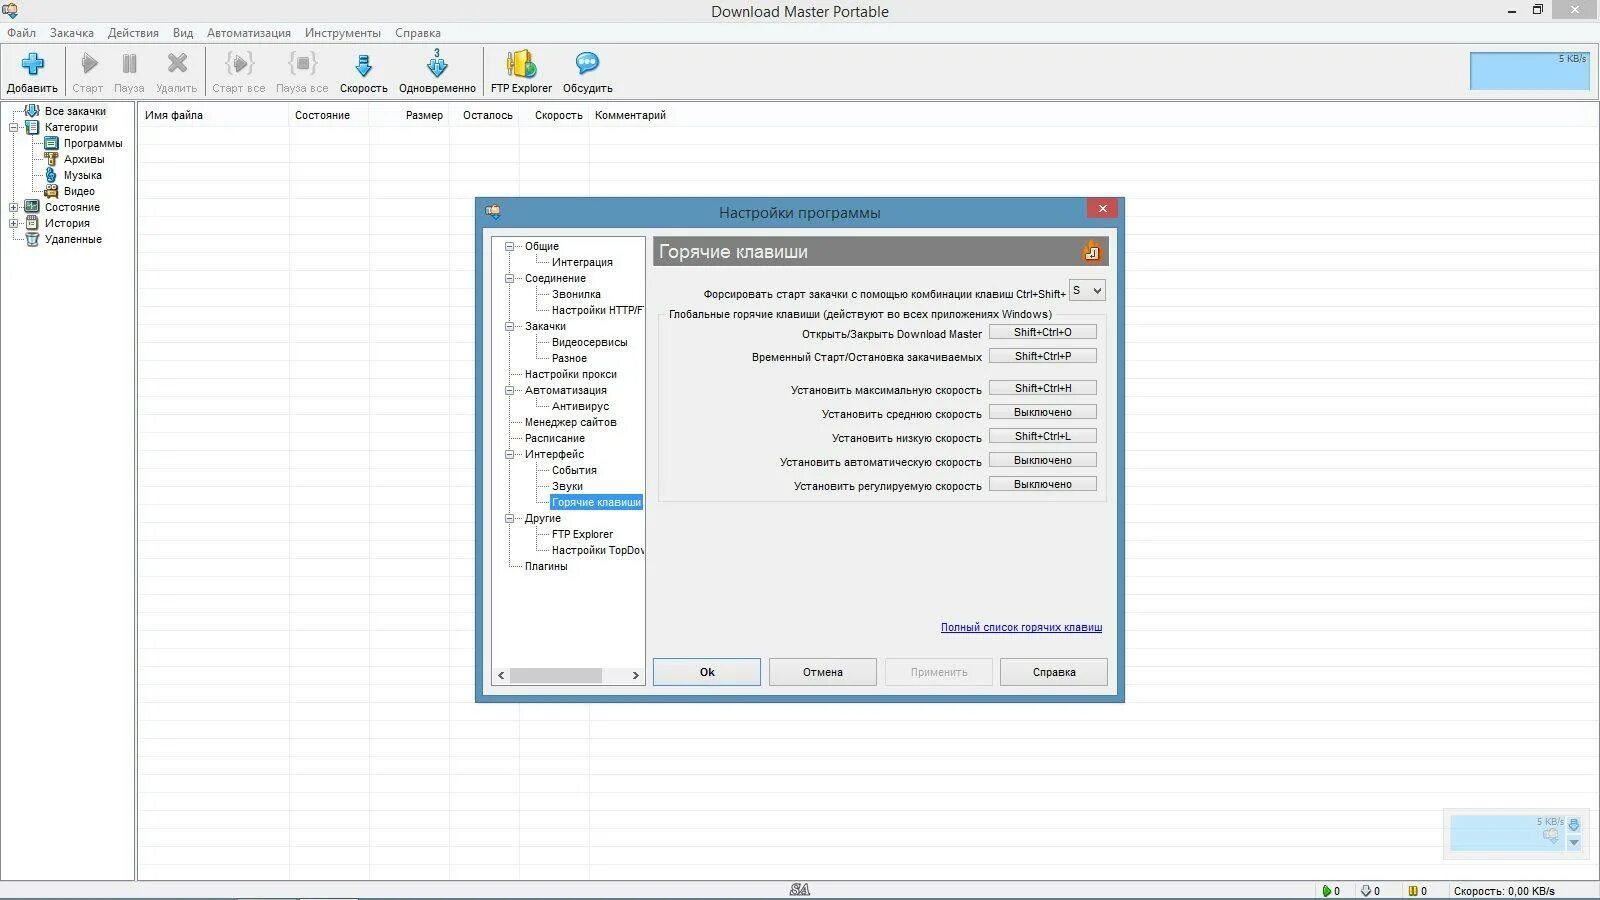
Task: Select Видео category icon
Action: click(51, 191)
